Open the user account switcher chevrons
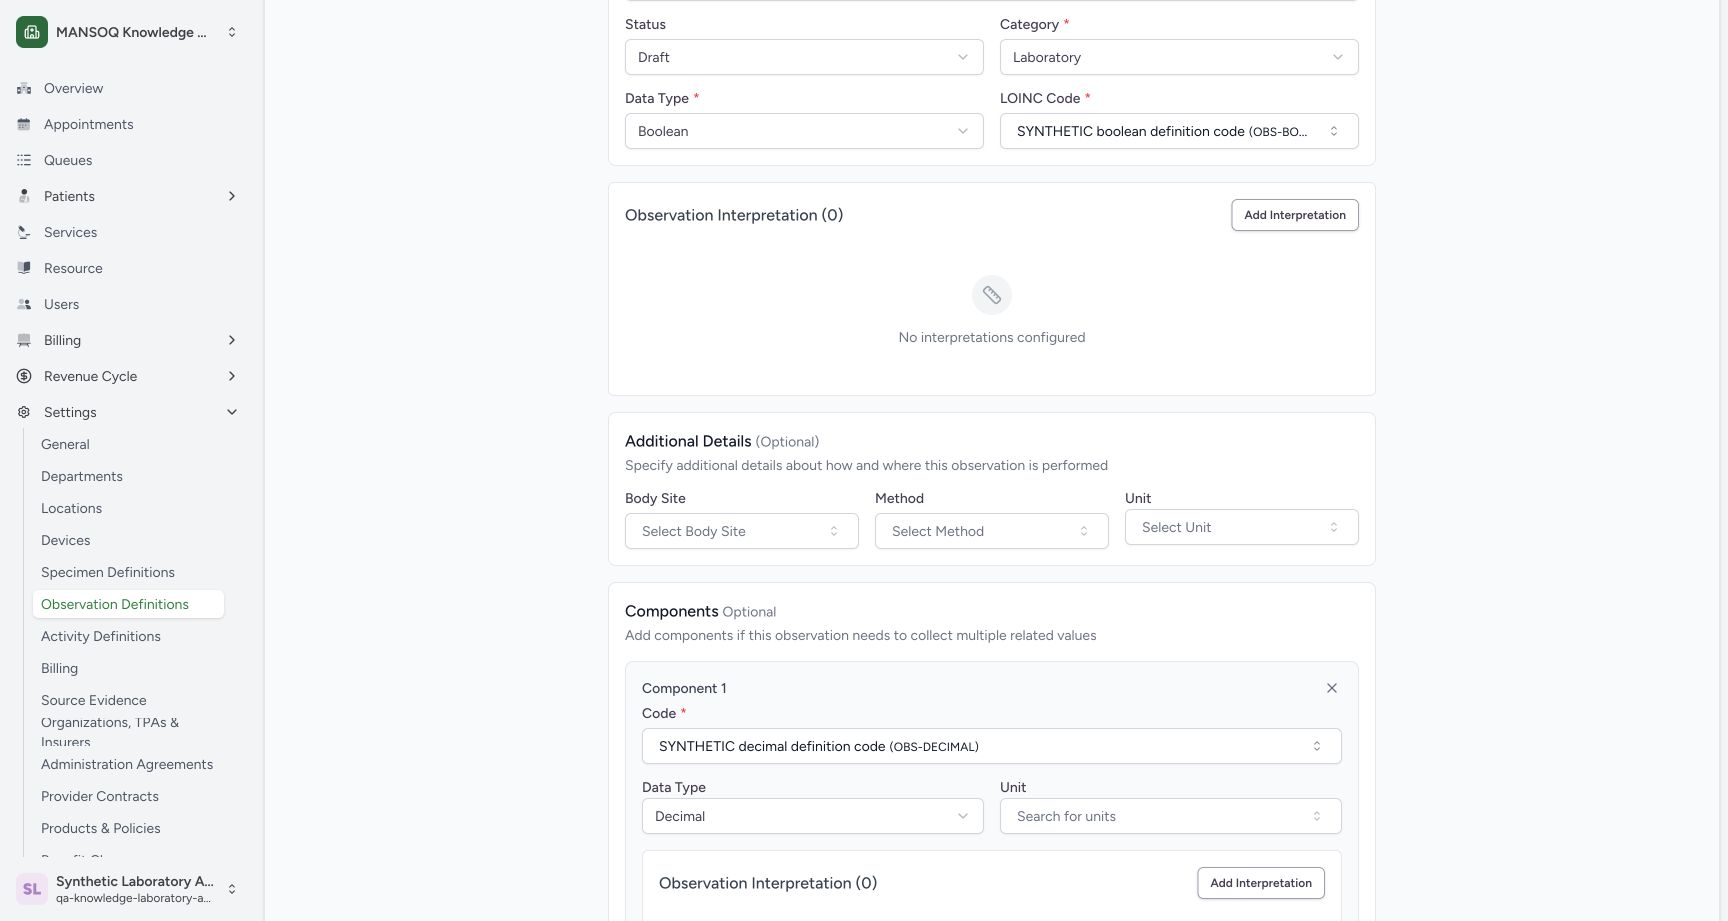 232,889
